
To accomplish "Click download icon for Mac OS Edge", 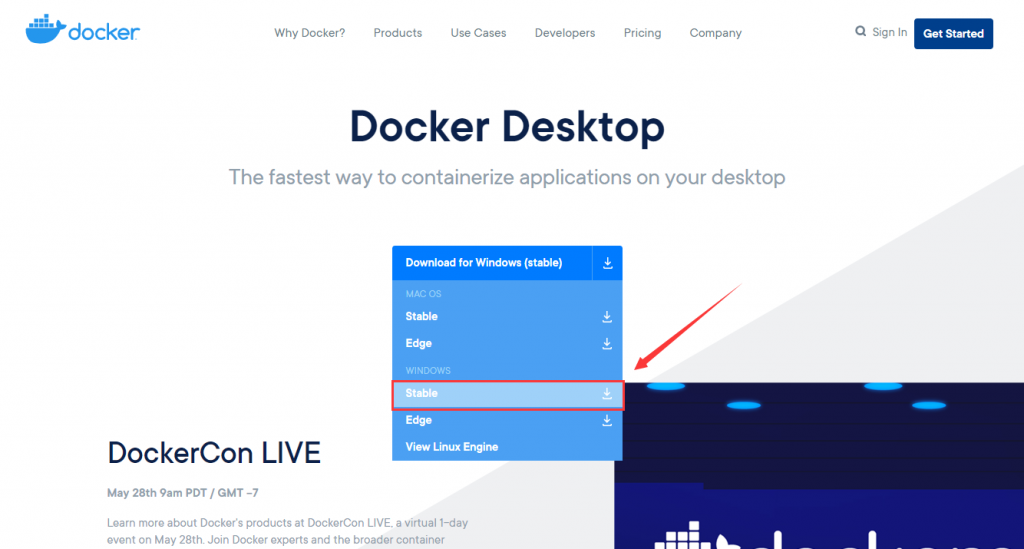I will [607, 343].
